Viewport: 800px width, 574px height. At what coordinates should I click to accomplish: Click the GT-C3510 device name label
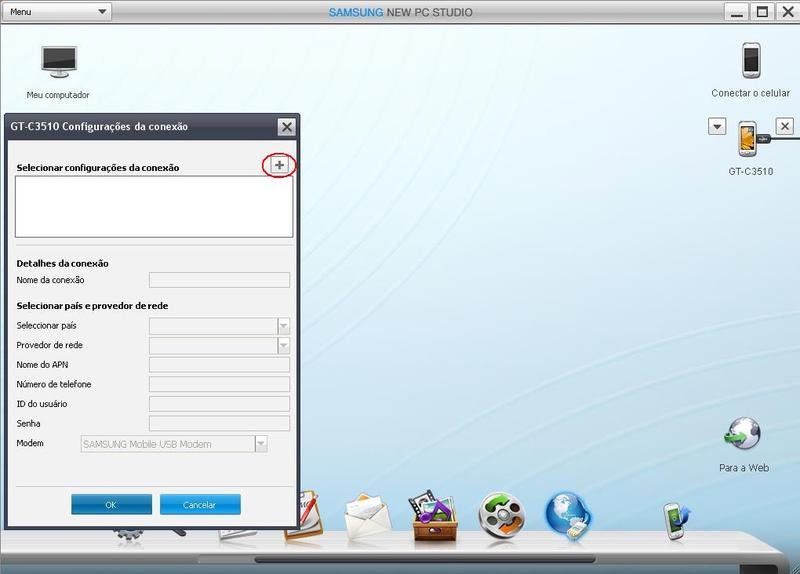751,171
